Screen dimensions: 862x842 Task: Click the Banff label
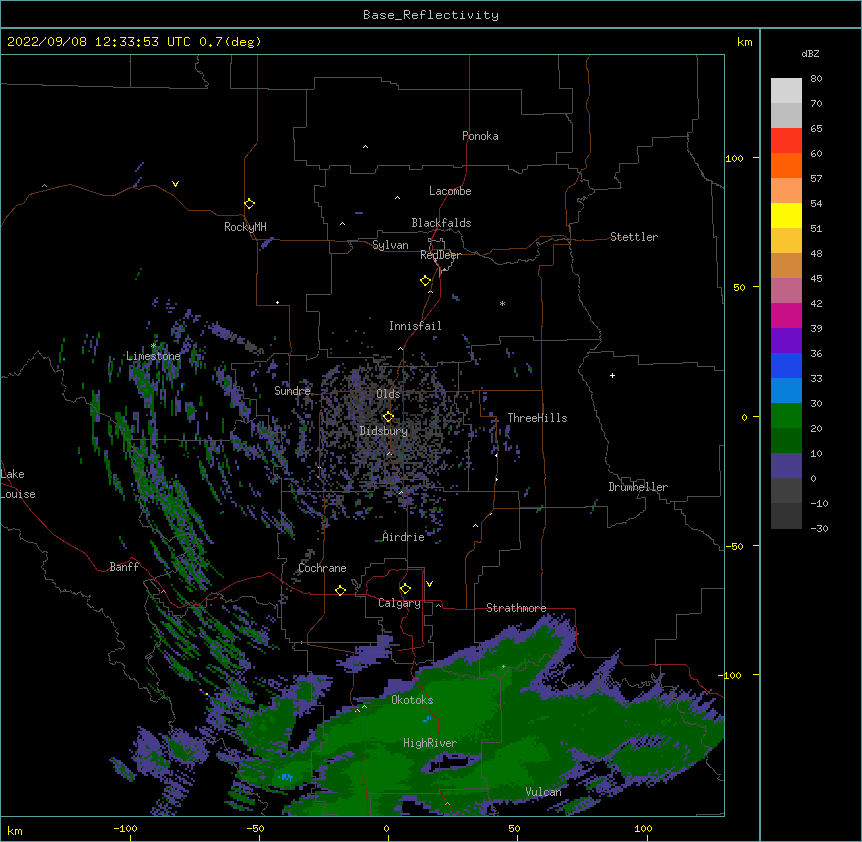tap(124, 567)
